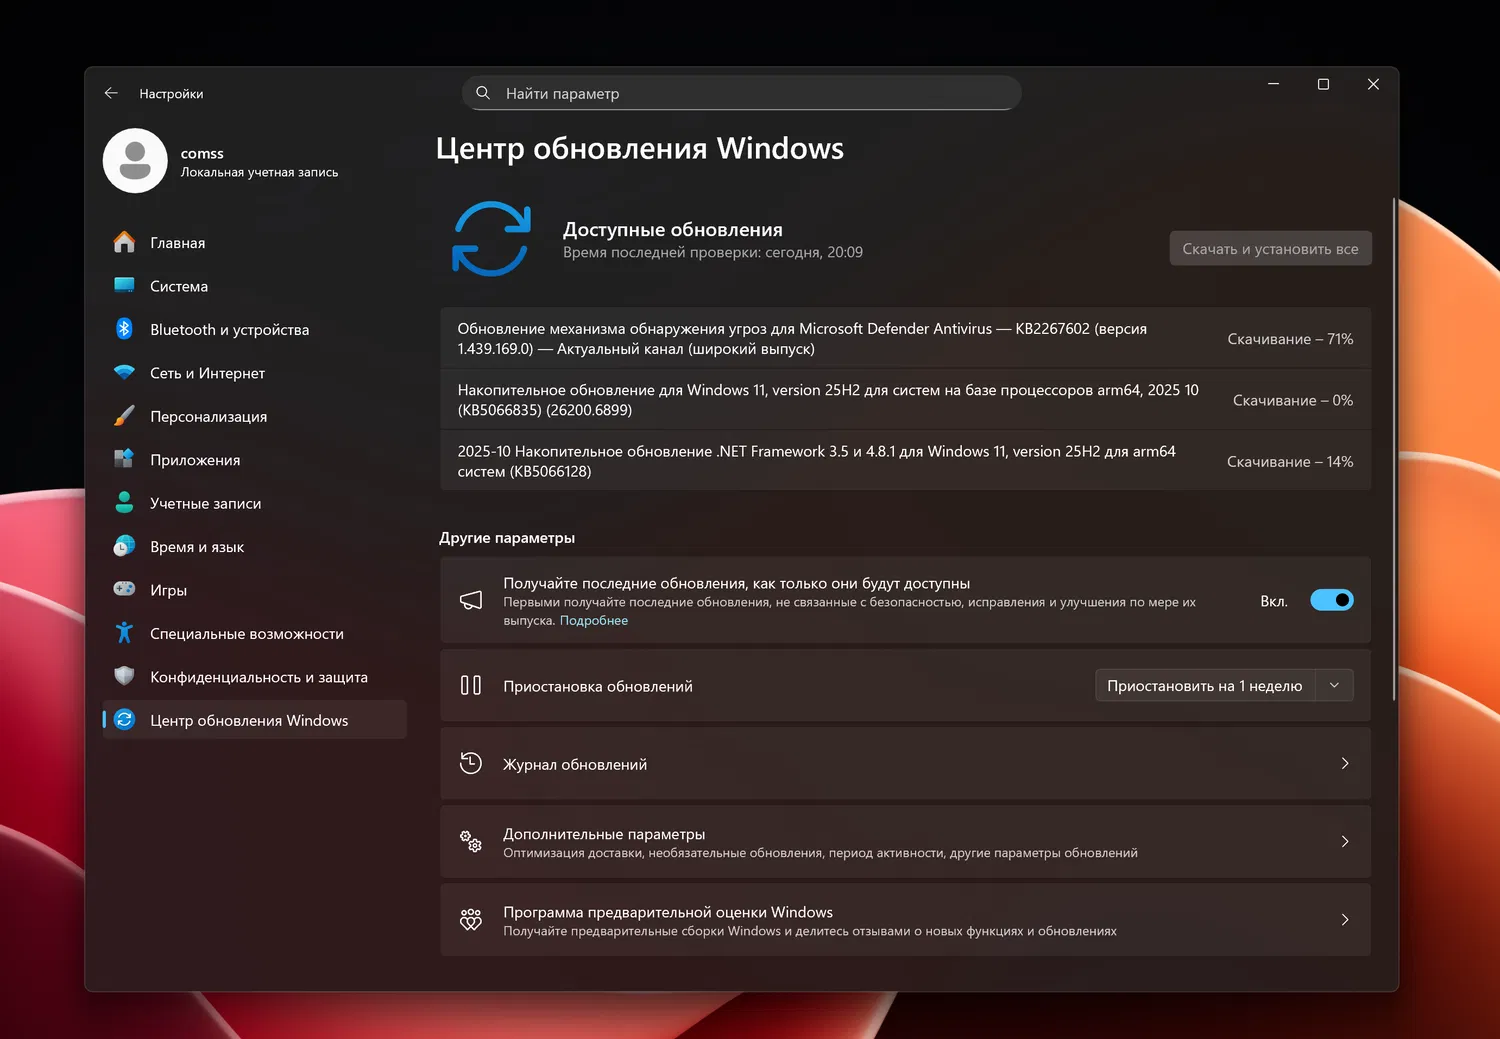This screenshot has width=1500, height=1039.
Task: Click the Система monitor icon
Action: [x=124, y=286]
